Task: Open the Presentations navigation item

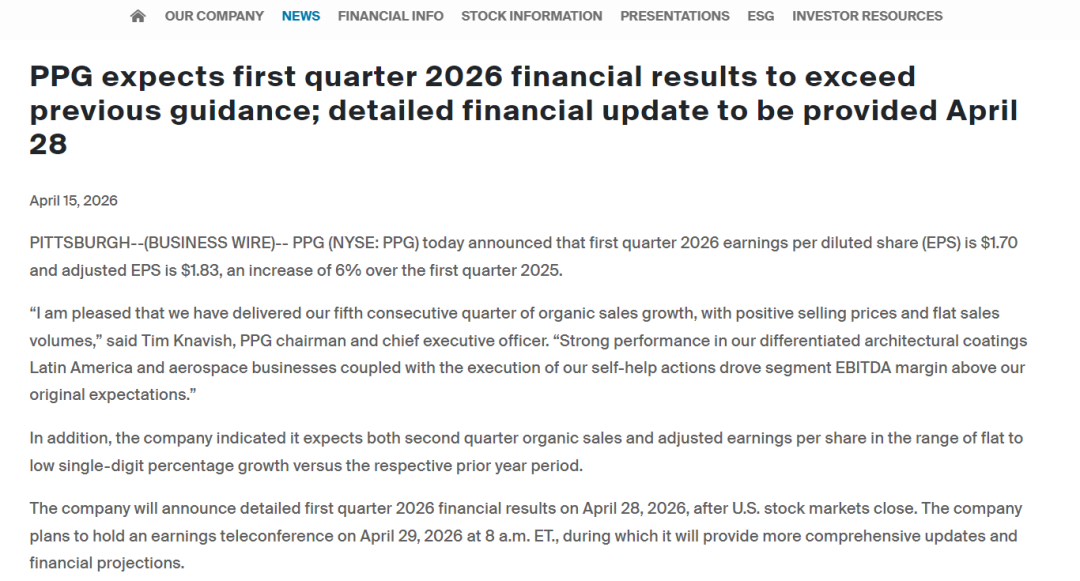Action: pyautogui.click(x=674, y=16)
